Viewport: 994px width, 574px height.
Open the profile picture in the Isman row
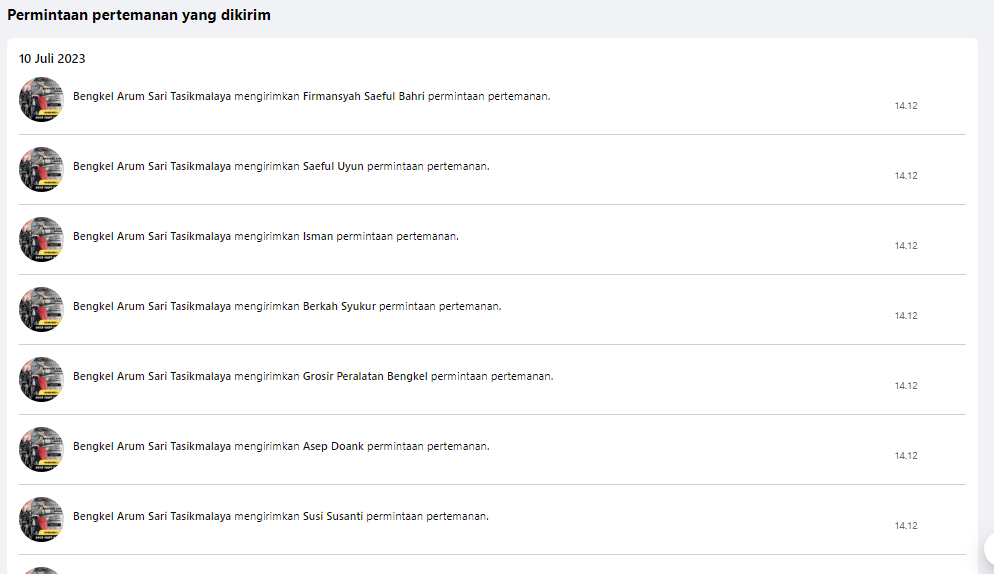(41, 239)
